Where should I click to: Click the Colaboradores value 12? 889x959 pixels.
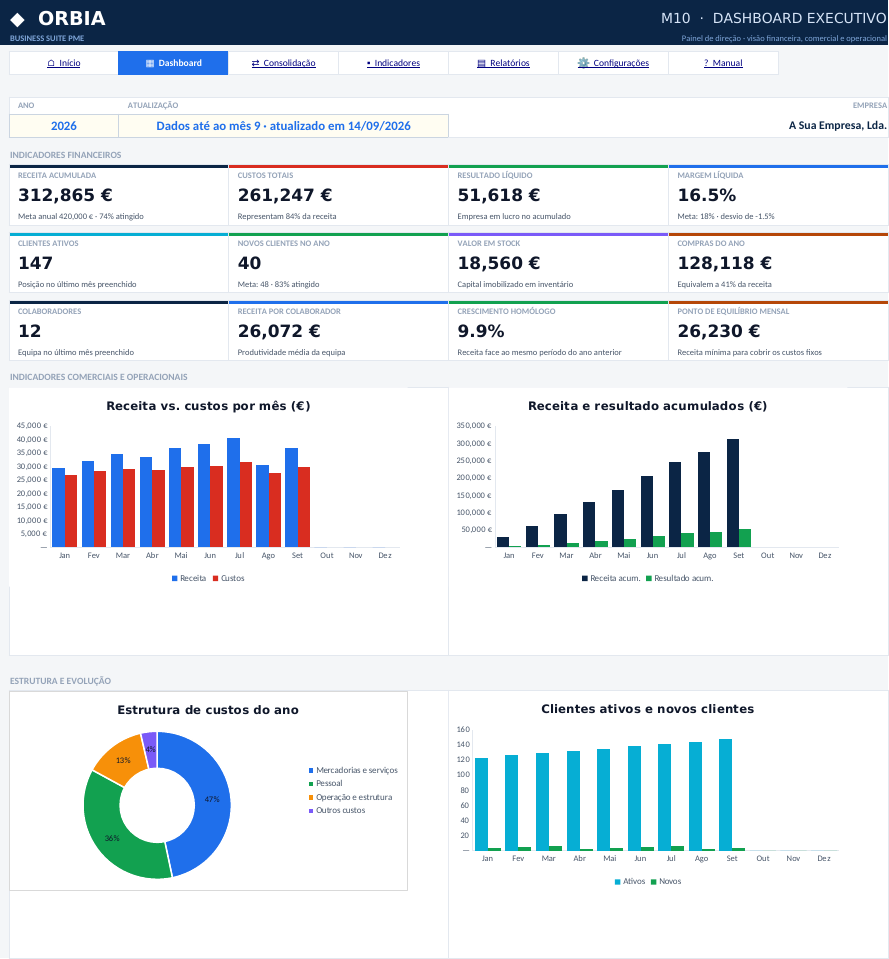click(29, 331)
